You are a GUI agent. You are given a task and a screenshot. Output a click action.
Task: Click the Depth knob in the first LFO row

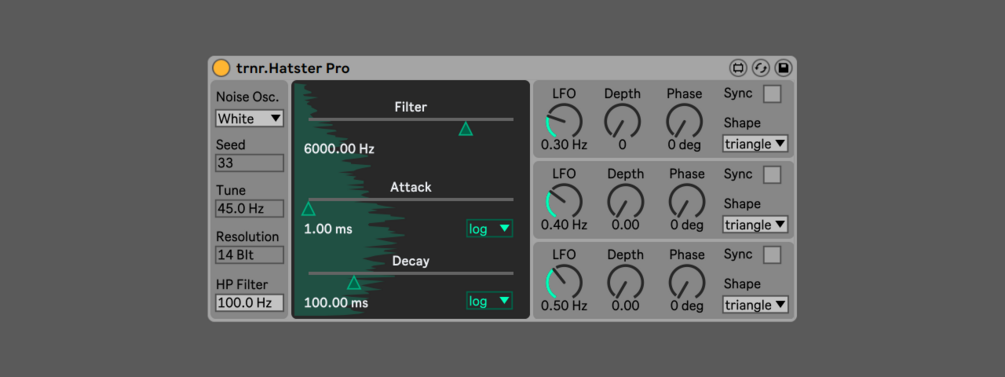pos(622,121)
